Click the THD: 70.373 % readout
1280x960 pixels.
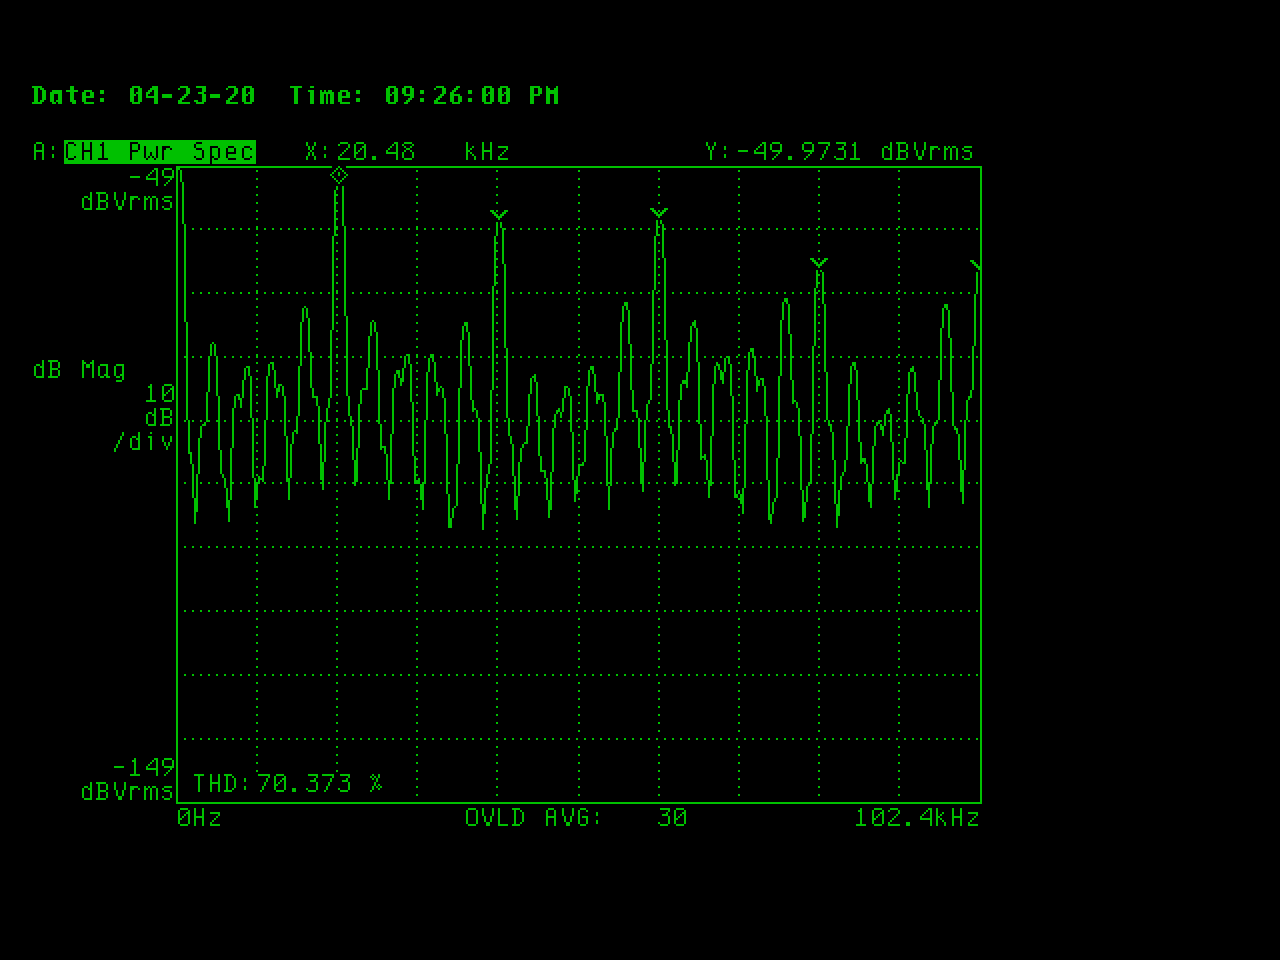288,783
